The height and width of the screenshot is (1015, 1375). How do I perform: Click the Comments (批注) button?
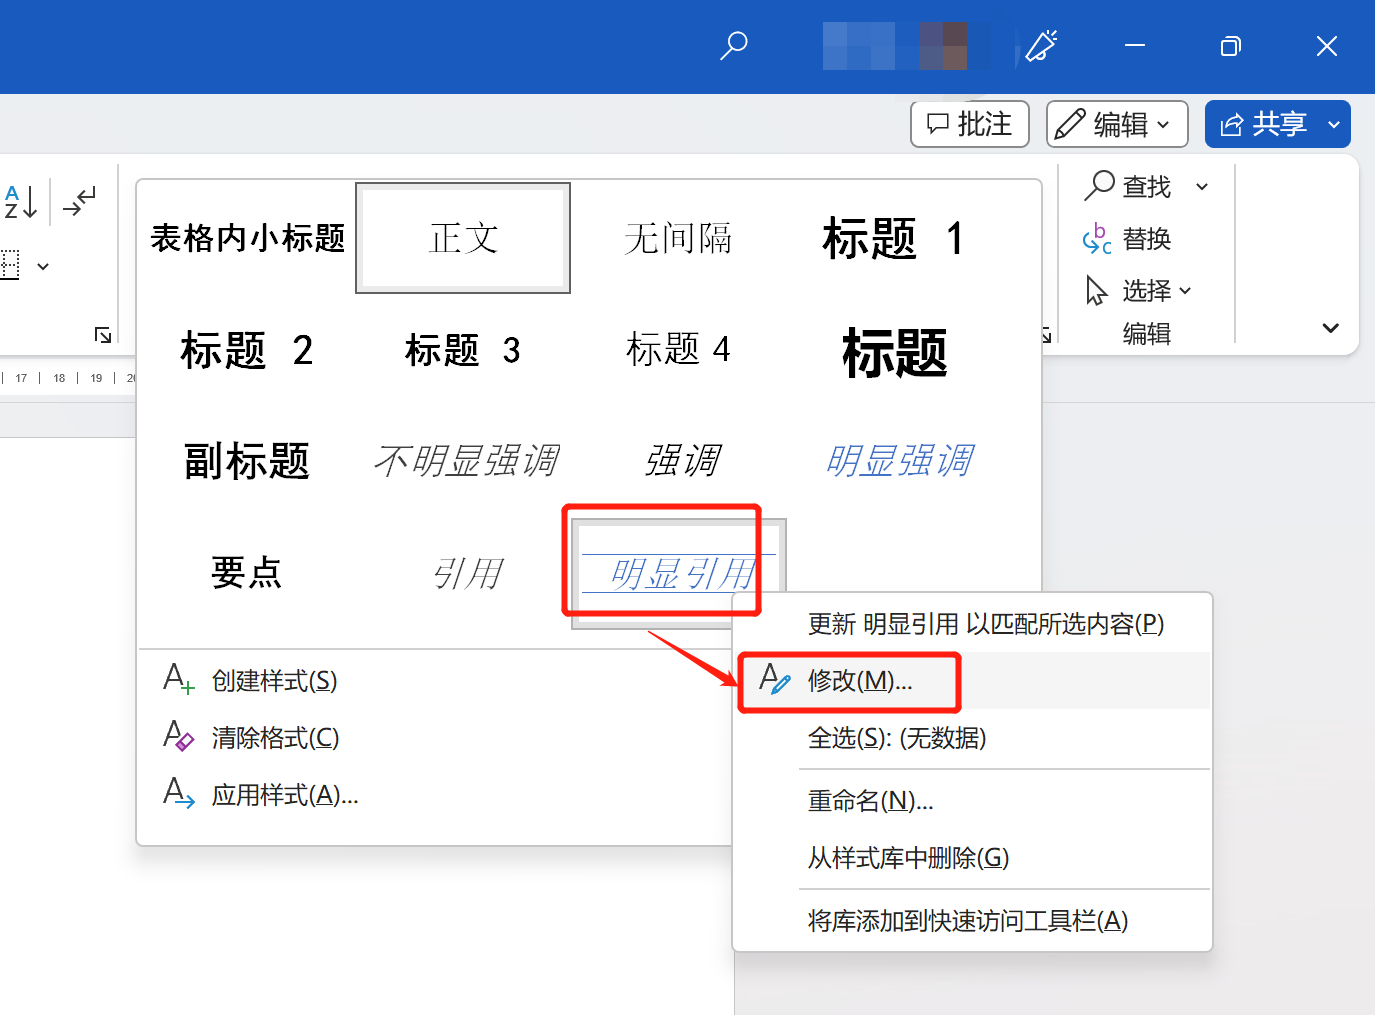coord(969,125)
